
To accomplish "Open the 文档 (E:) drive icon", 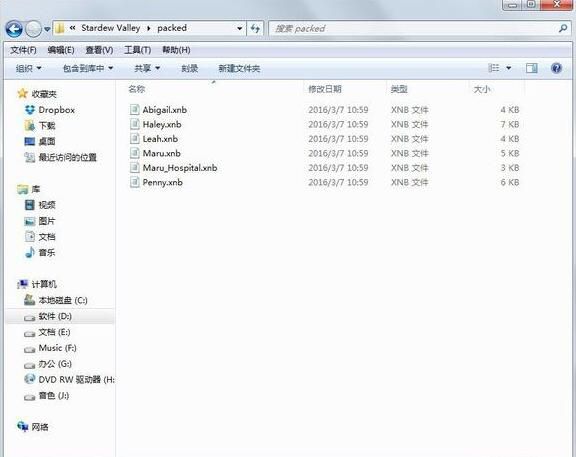I will coord(29,333).
